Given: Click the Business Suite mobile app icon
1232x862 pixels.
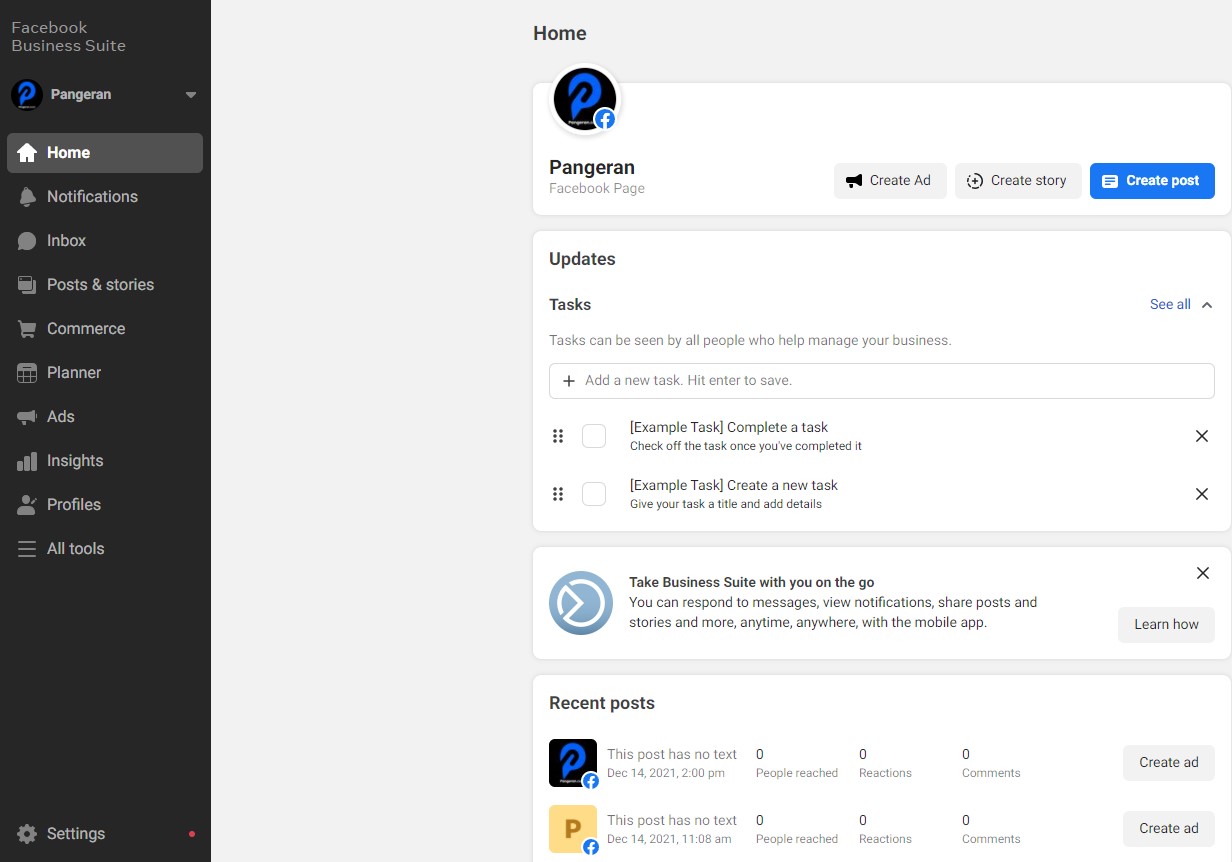Looking at the screenshot, I should [x=581, y=603].
